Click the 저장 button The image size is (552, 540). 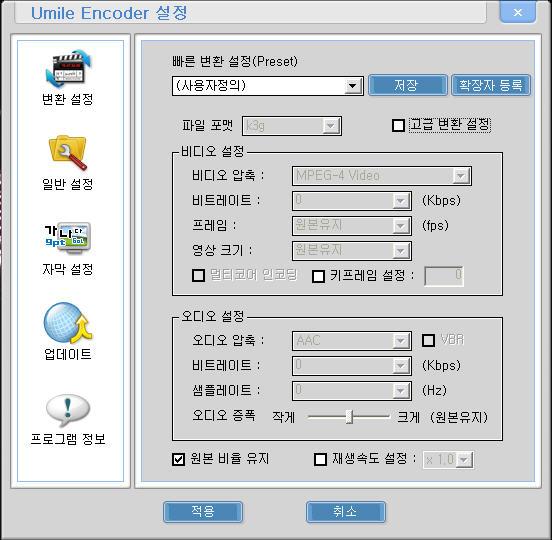(408, 85)
